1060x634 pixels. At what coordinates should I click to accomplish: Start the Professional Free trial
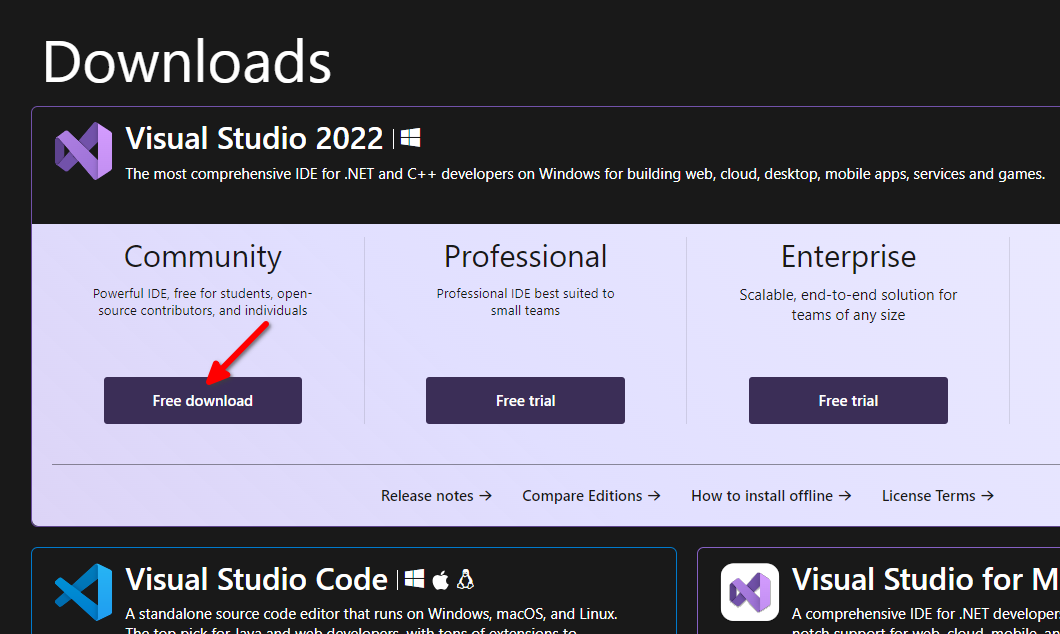(x=525, y=401)
